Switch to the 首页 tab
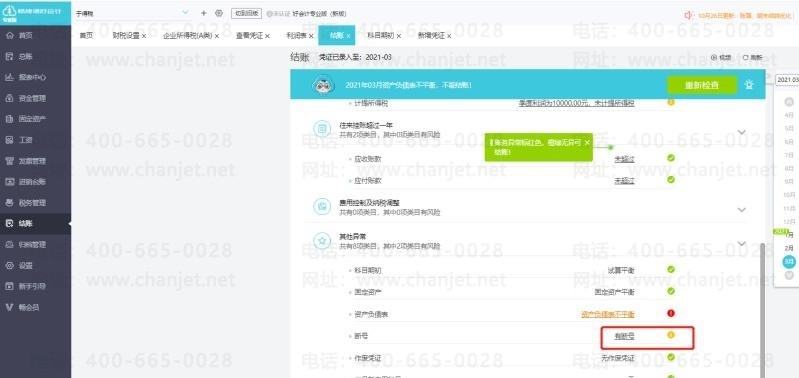 click(x=87, y=36)
